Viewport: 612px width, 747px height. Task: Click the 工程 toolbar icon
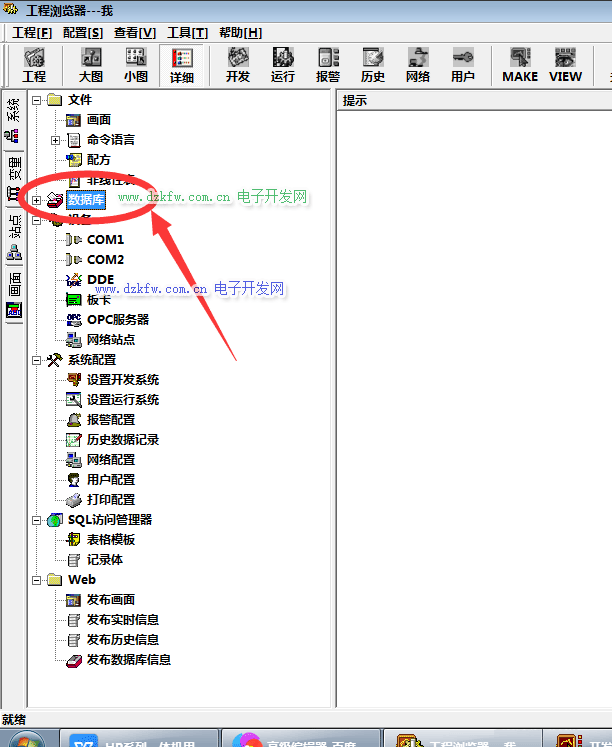click(34, 65)
